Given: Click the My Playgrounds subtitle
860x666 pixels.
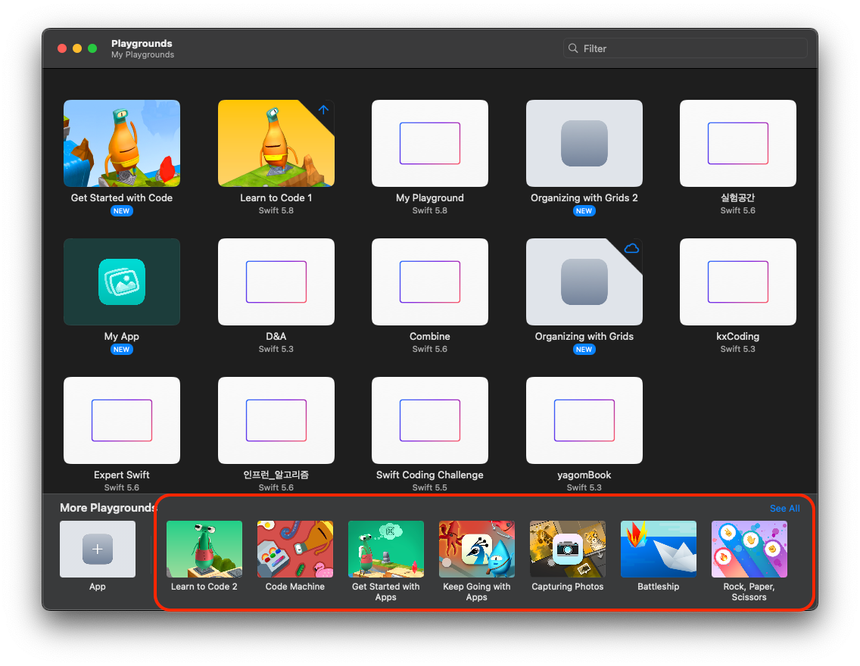Looking at the screenshot, I should tap(143, 55).
